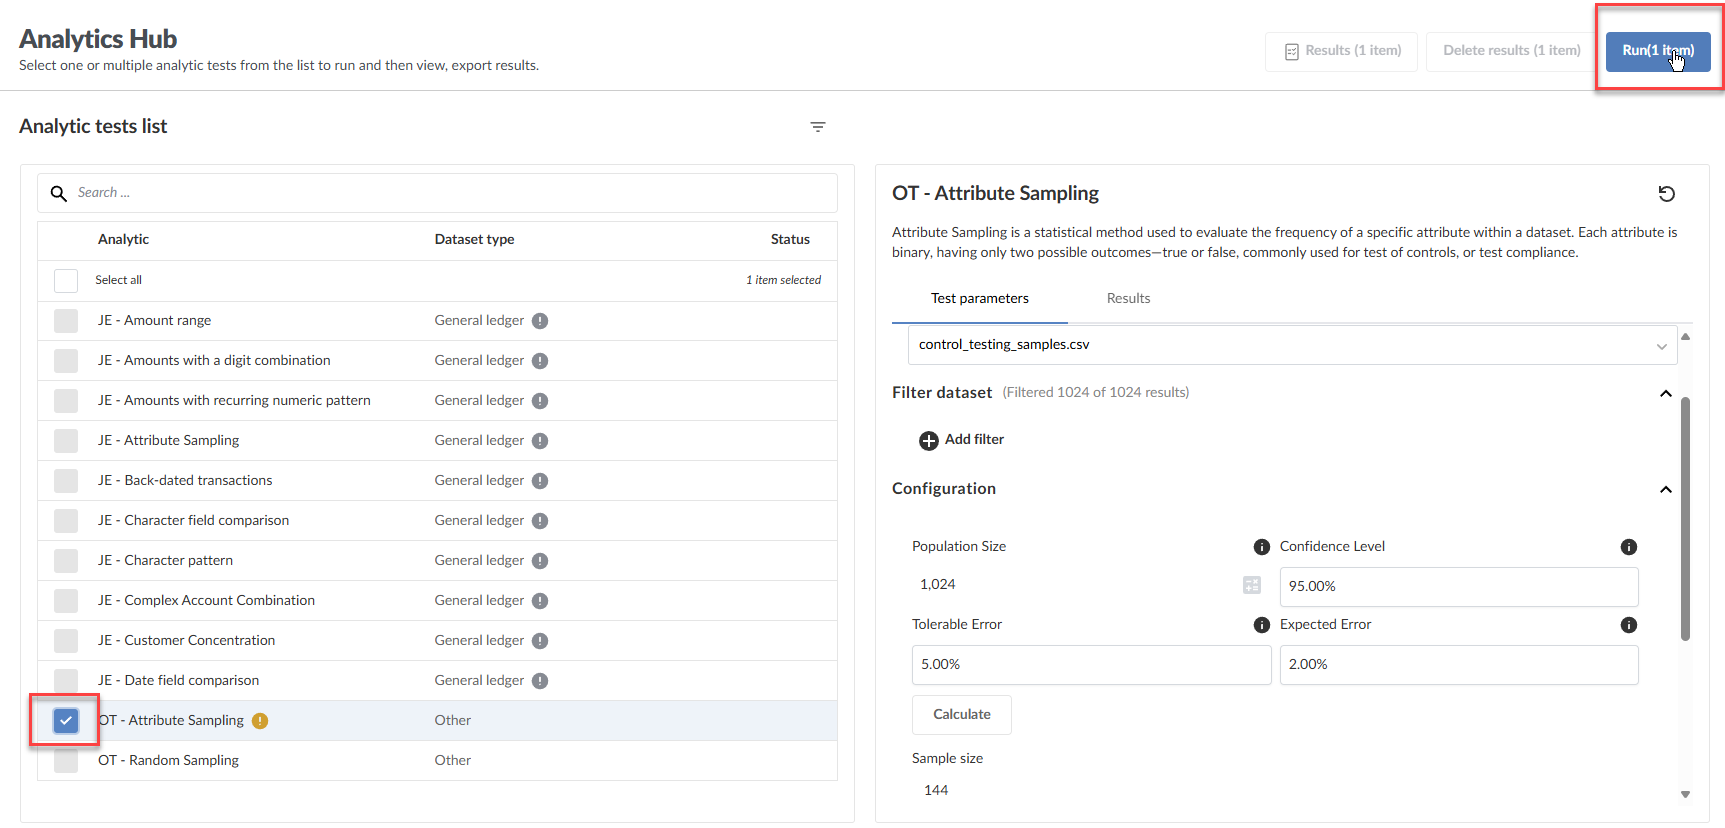
Task: Switch to the Test parameters tab
Action: pyautogui.click(x=980, y=299)
